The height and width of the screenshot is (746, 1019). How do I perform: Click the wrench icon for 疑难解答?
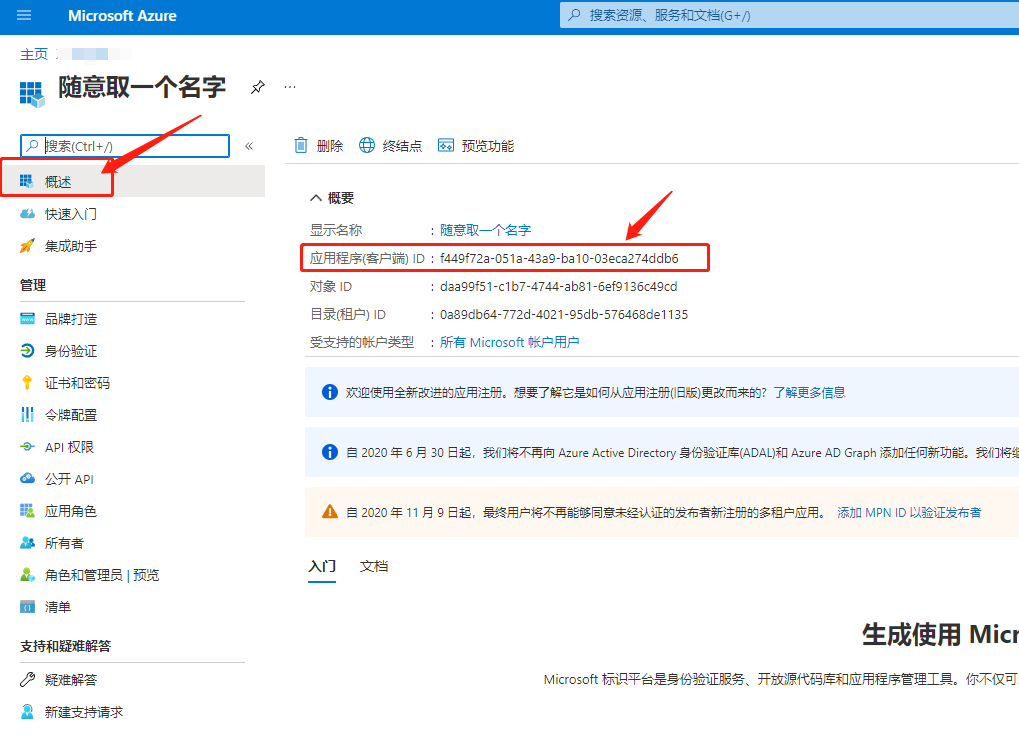[27, 680]
